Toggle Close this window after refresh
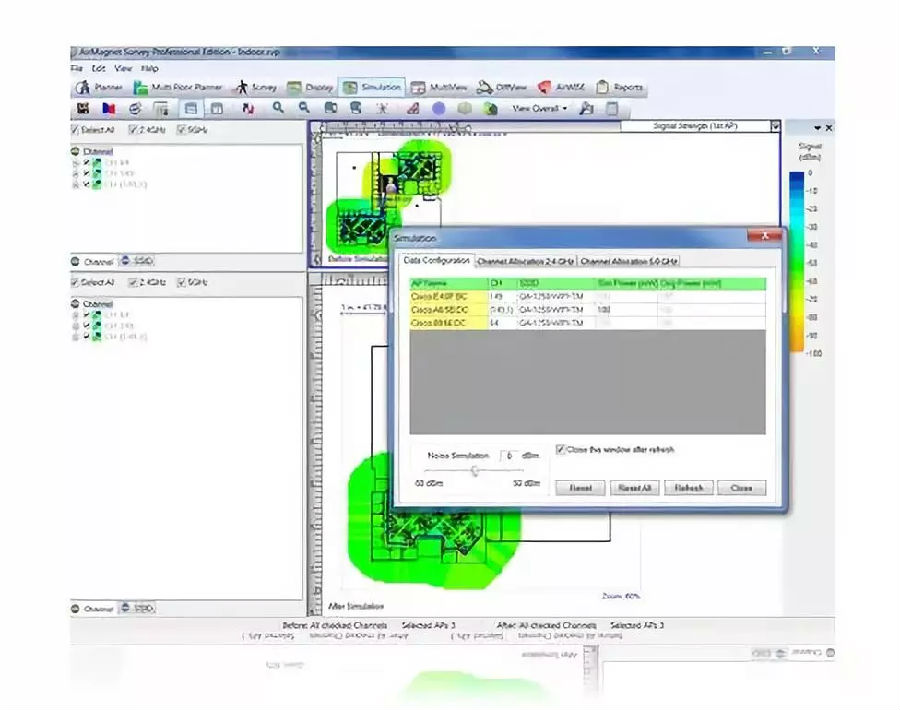Image resolution: width=900 pixels, height=710 pixels. click(560, 450)
